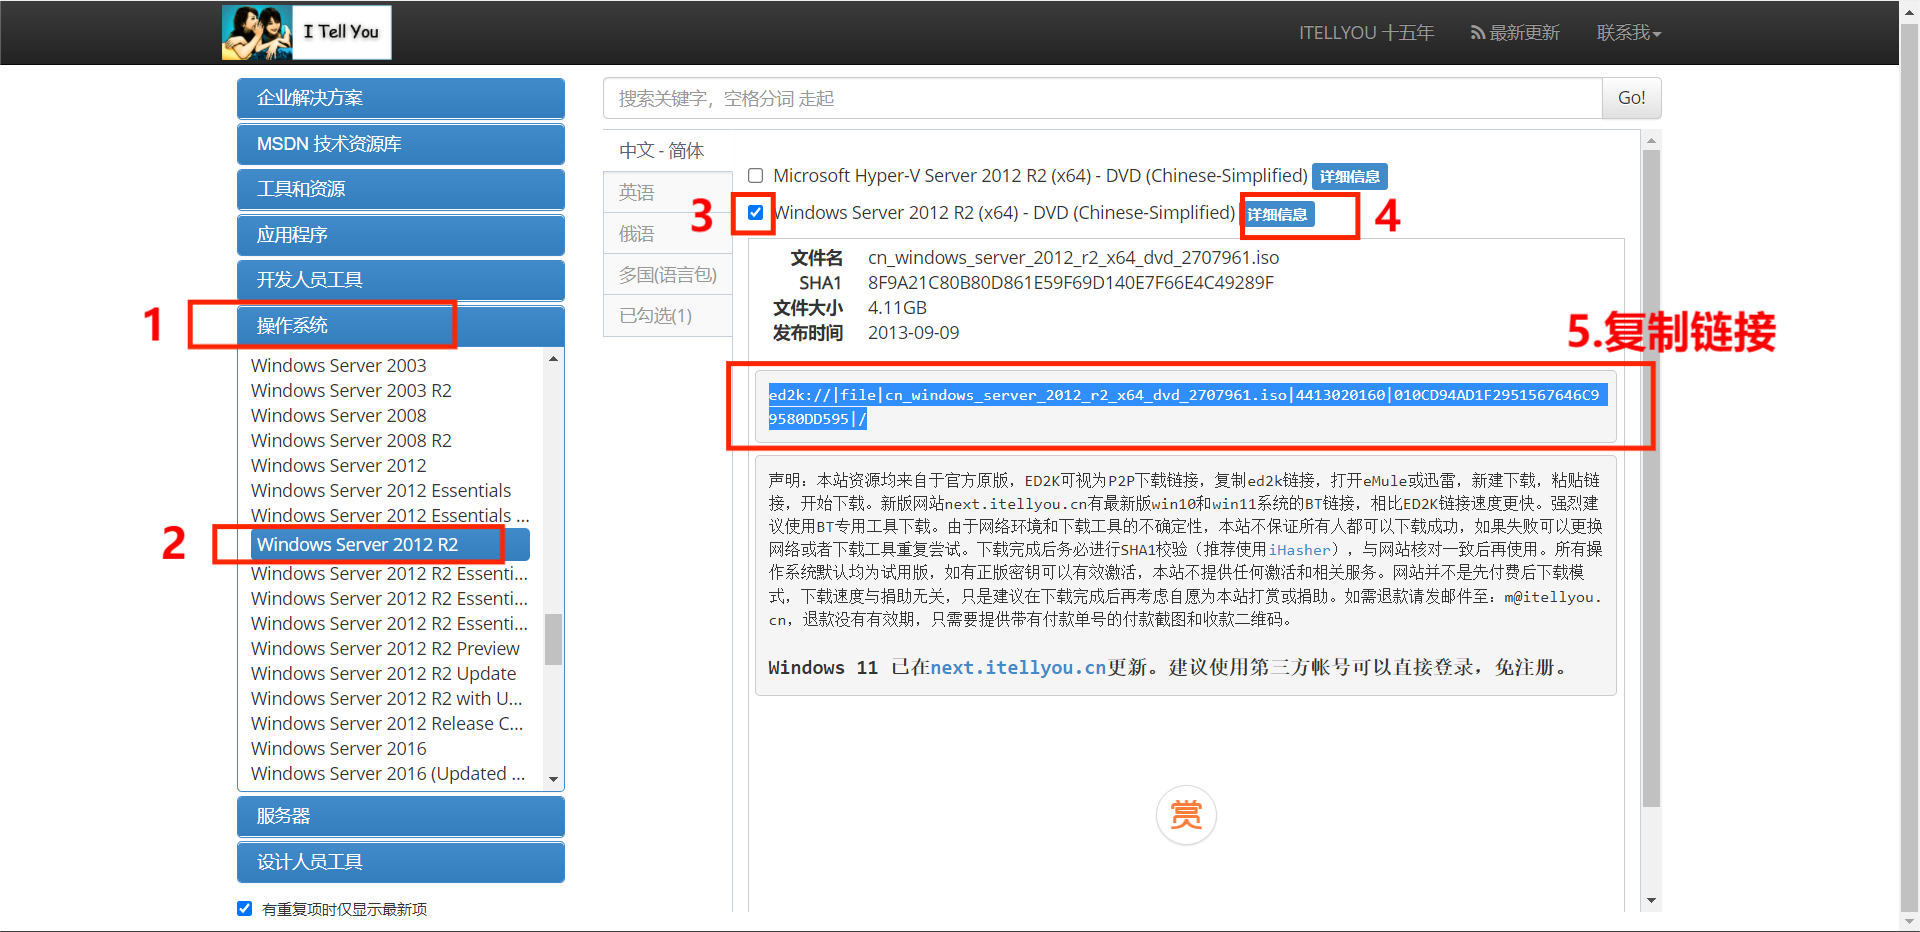Tick the Microsoft Hyper-V Server 2012 R2 checkbox
The height and width of the screenshot is (932, 1920).
(x=756, y=176)
